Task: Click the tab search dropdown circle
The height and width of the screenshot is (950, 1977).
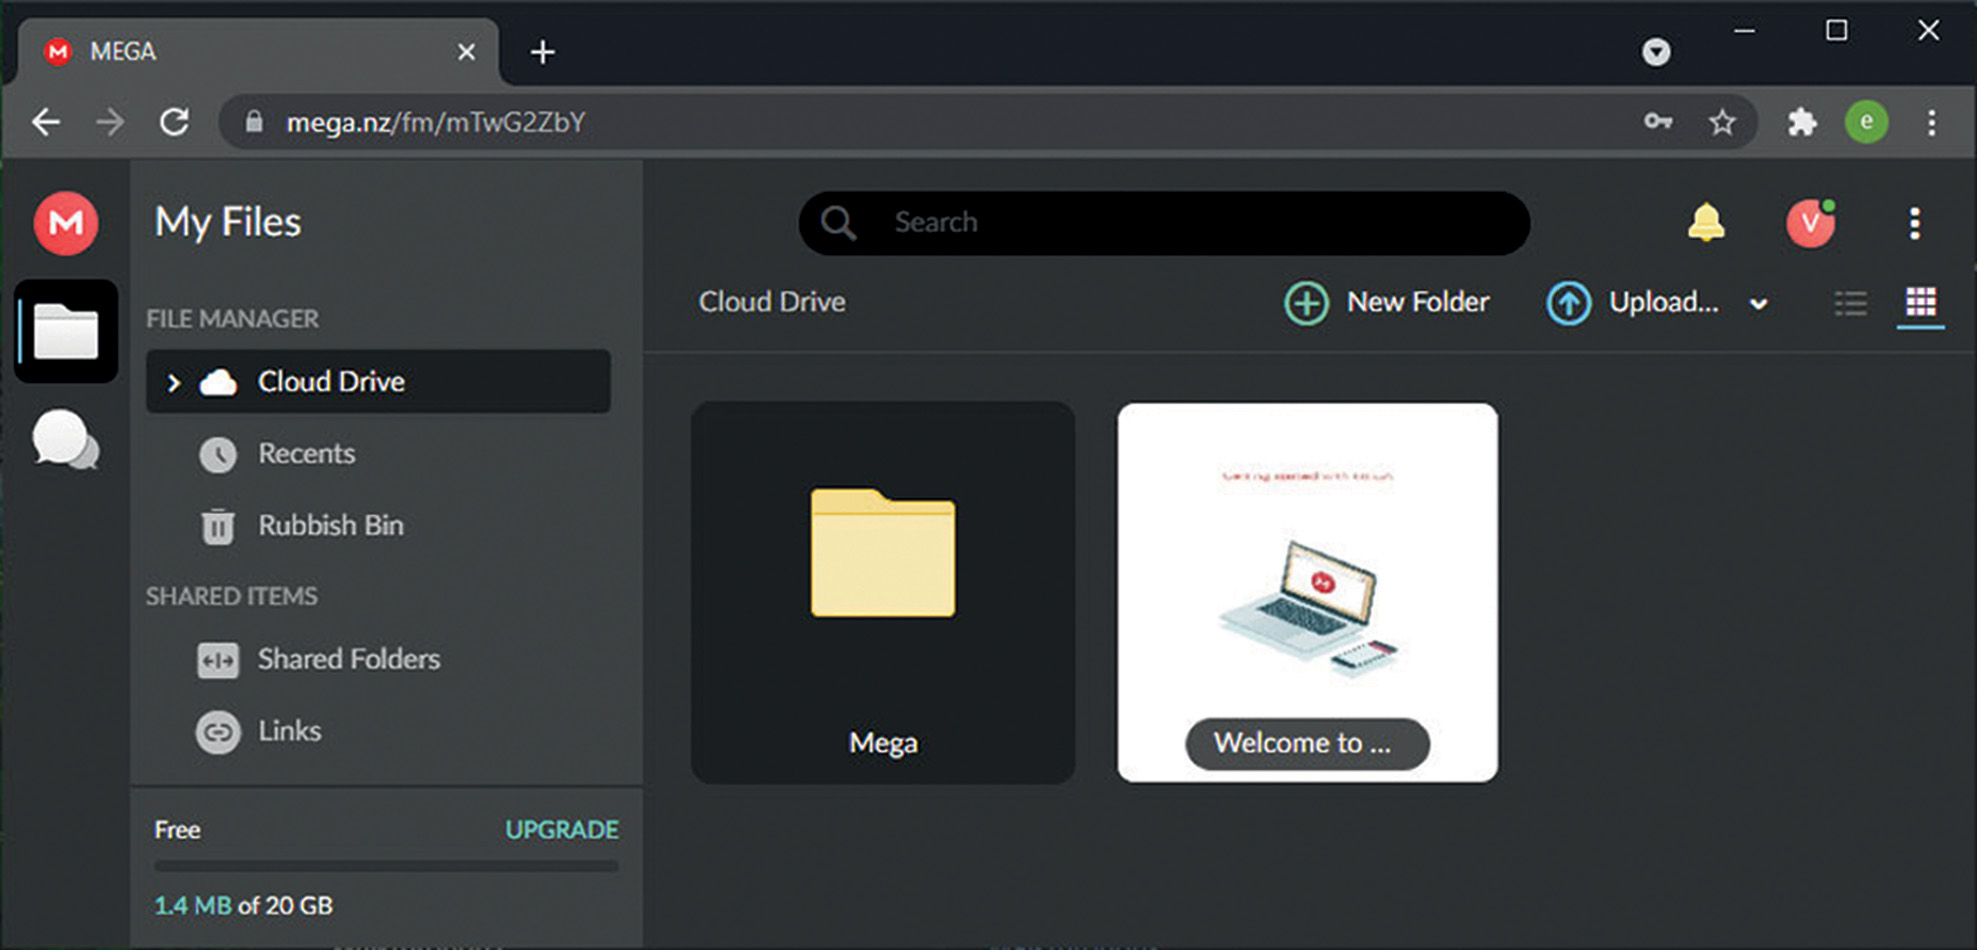Action: click(x=1656, y=52)
